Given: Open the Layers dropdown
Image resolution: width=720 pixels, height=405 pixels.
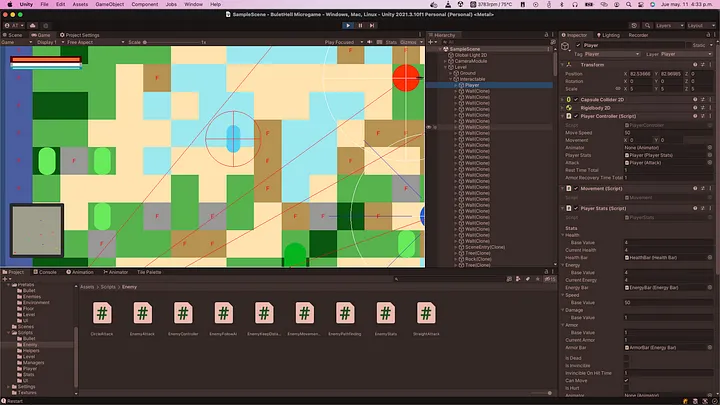Looking at the screenshot, I should pos(669,26).
